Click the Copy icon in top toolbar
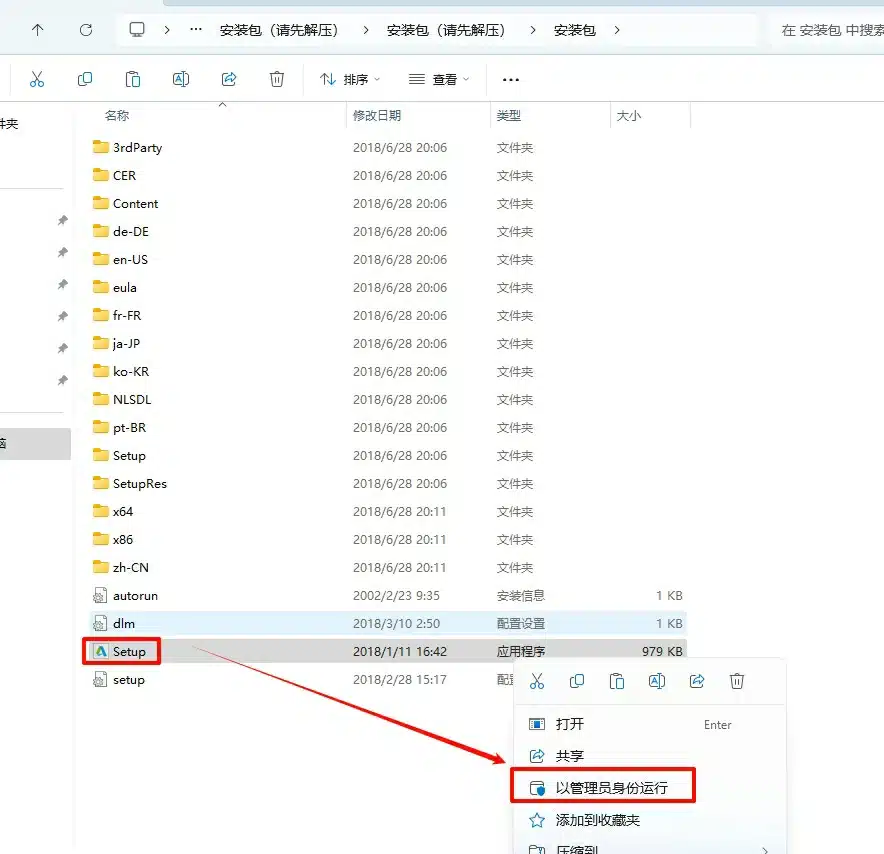The width and height of the screenshot is (884, 854). (x=85, y=79)
